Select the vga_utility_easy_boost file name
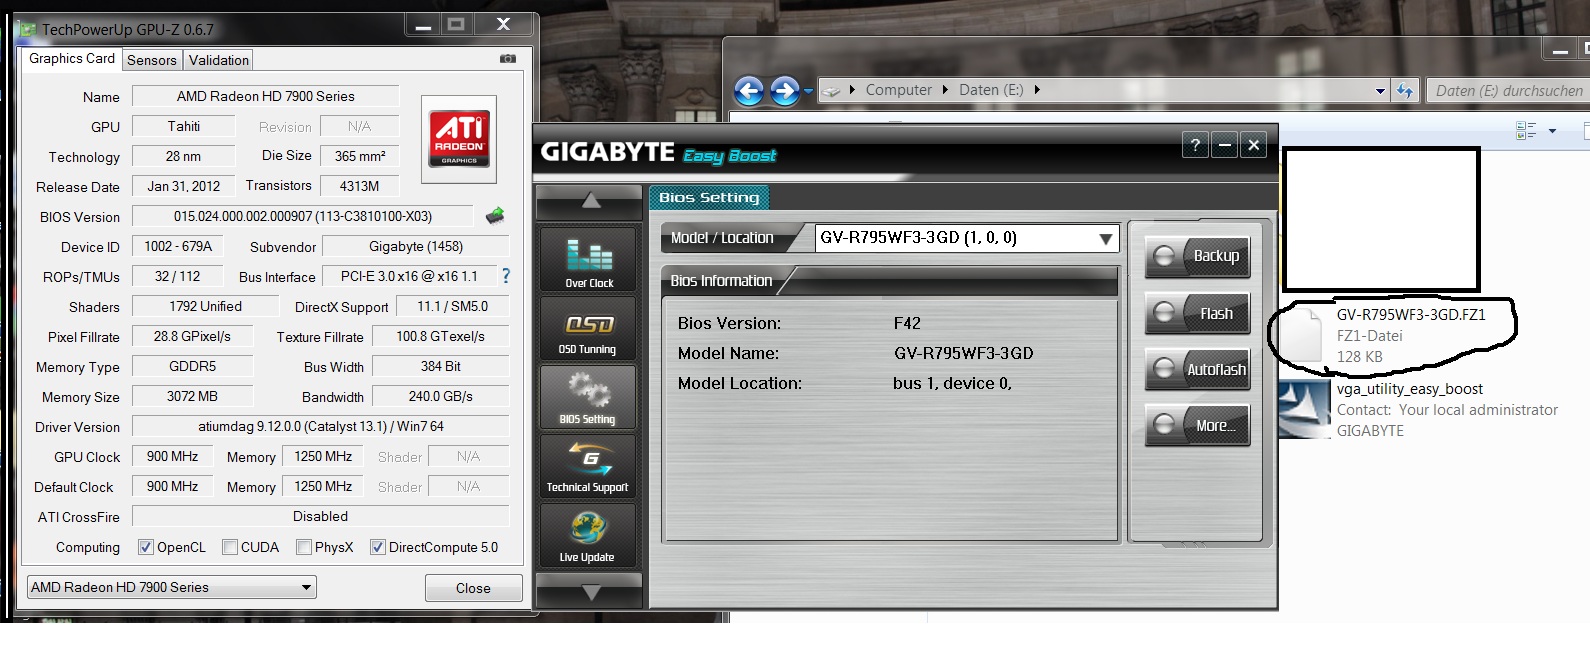The height and width of the screenshot is (648, 1590). click(x=1410, y=389)
